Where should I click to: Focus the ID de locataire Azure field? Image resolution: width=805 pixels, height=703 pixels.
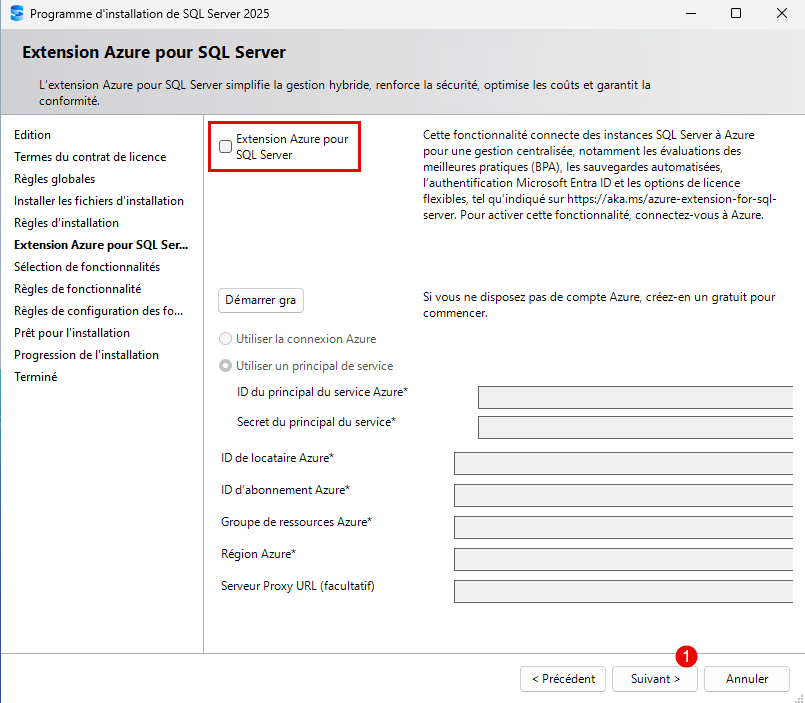tap(623, 463)
